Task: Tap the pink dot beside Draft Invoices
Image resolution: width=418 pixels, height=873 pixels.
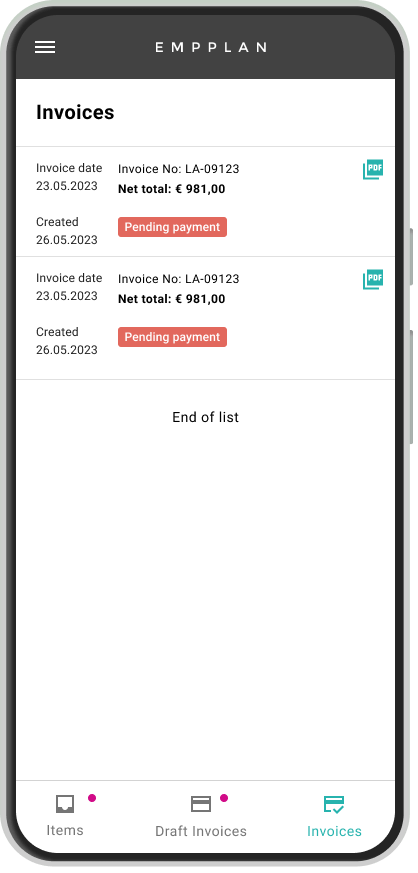Action: coord(224,798)
